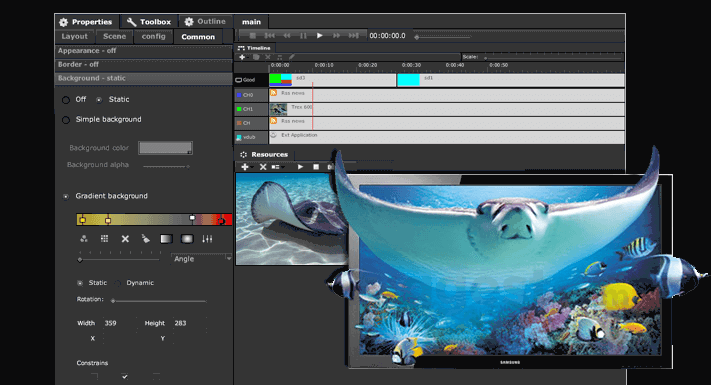Choose the Dynamic gradient radio button
Image resolution: width=711 pixels, height=385 pixels.
coord(117,283)
